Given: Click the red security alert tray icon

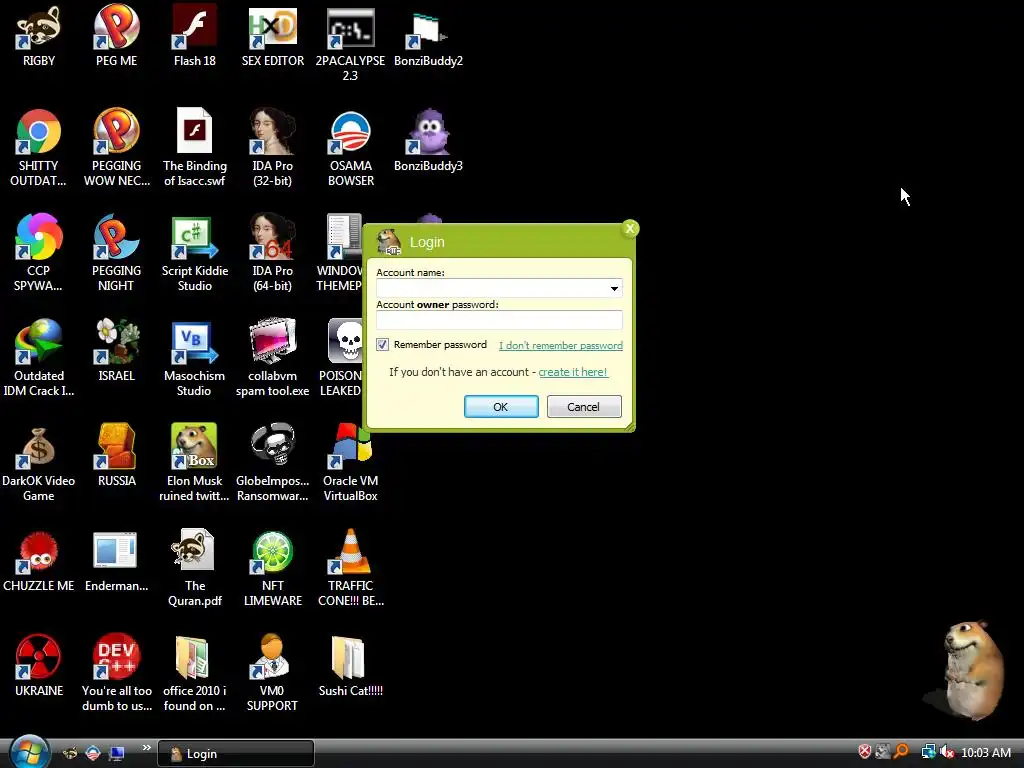Looking at the screenshot, I should pyautogui.click(x=865, y=752).
